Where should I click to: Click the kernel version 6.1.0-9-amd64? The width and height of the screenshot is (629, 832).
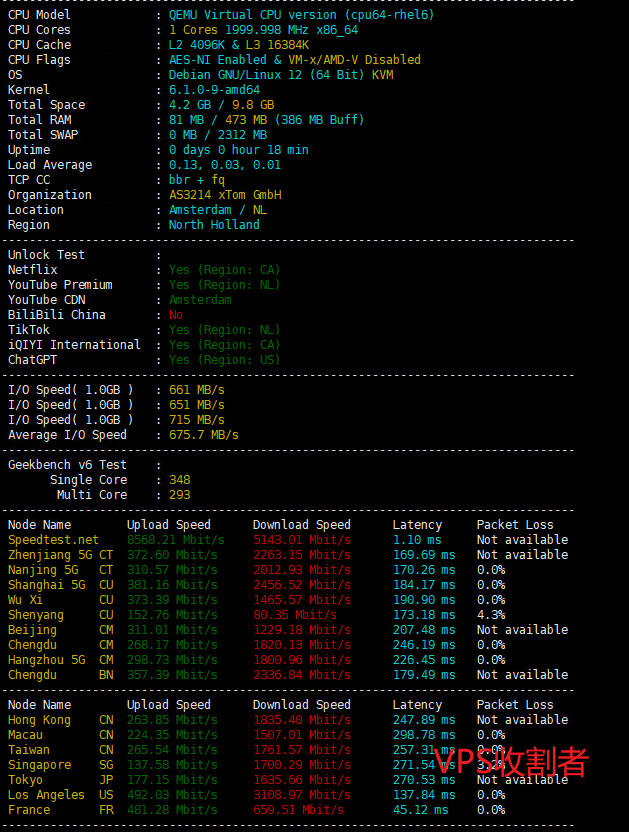pos(214,90)
